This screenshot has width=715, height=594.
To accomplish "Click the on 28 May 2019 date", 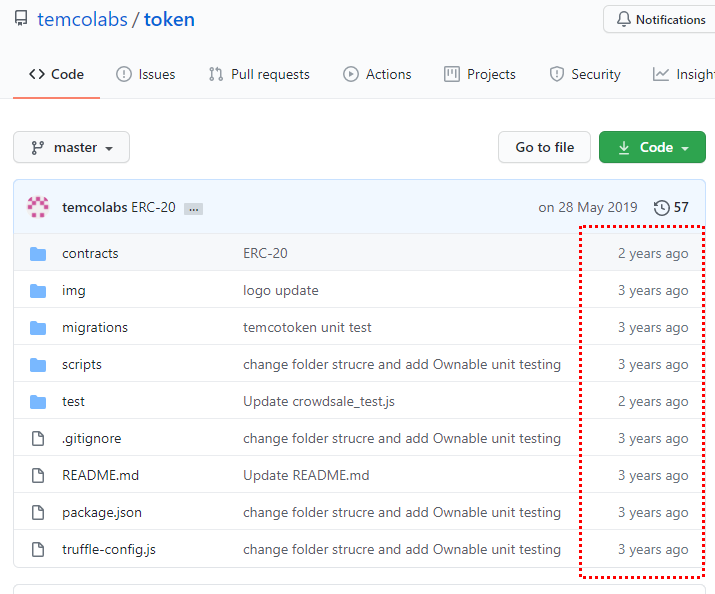I will (x=588, y=207).
